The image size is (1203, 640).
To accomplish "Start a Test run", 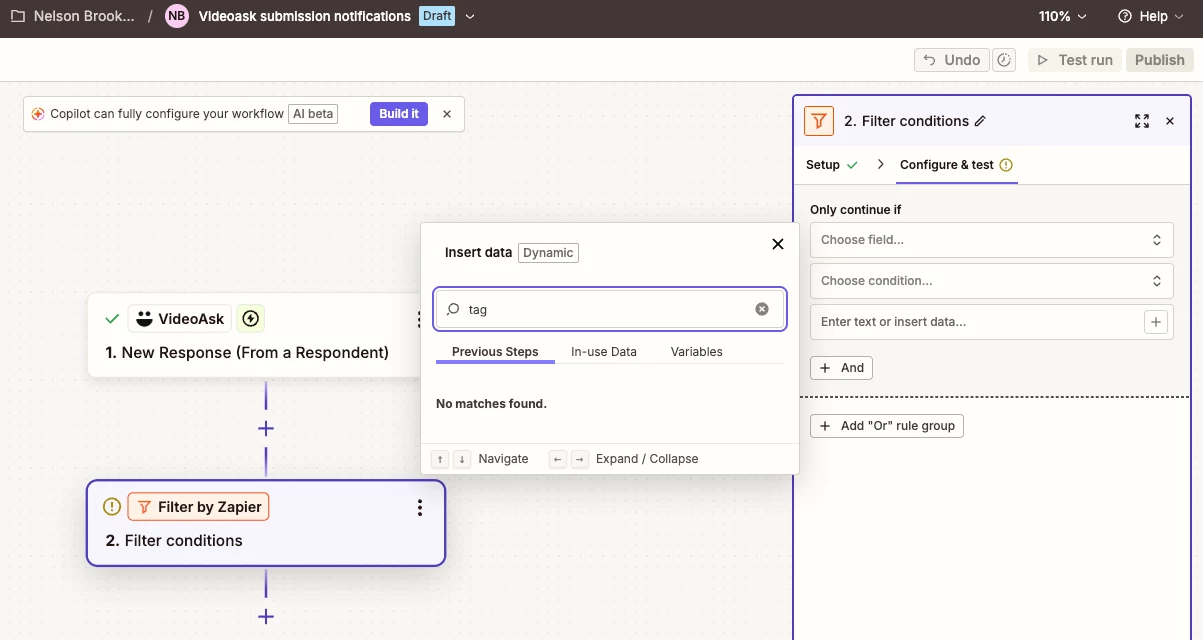I will 1075,60.
